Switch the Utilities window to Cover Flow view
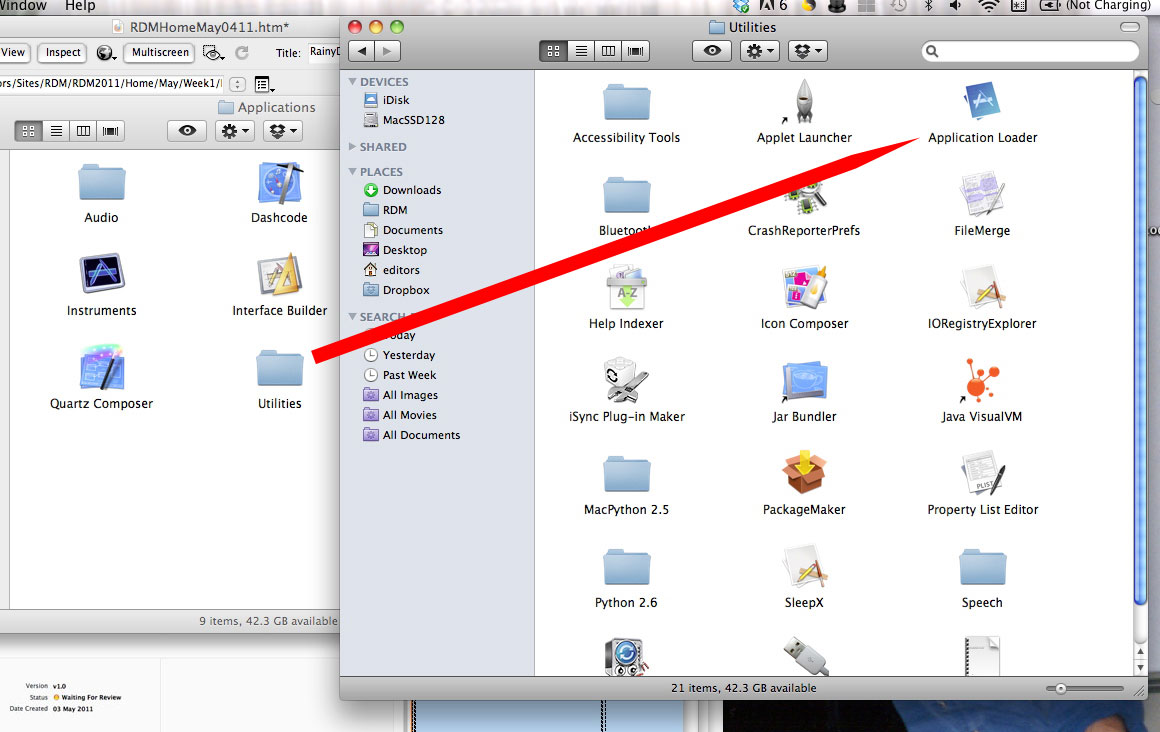Image resolution: width=1160 pixels, height=732 pixels. 635,51
